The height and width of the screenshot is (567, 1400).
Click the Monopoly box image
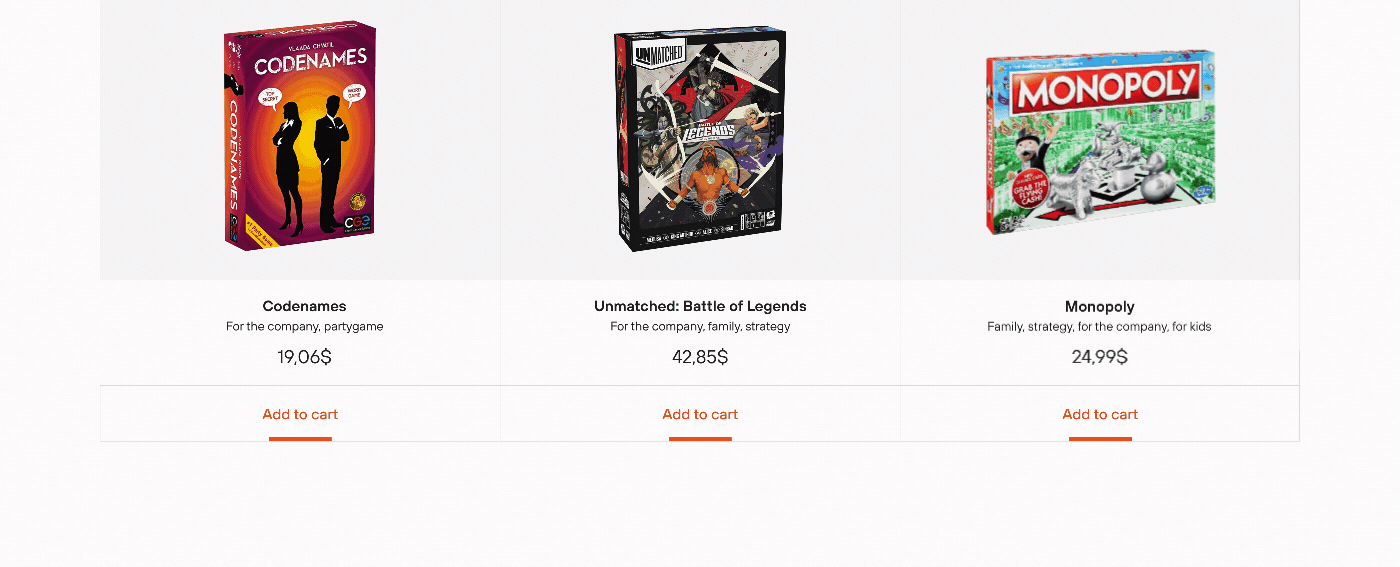coord(1100,142)
